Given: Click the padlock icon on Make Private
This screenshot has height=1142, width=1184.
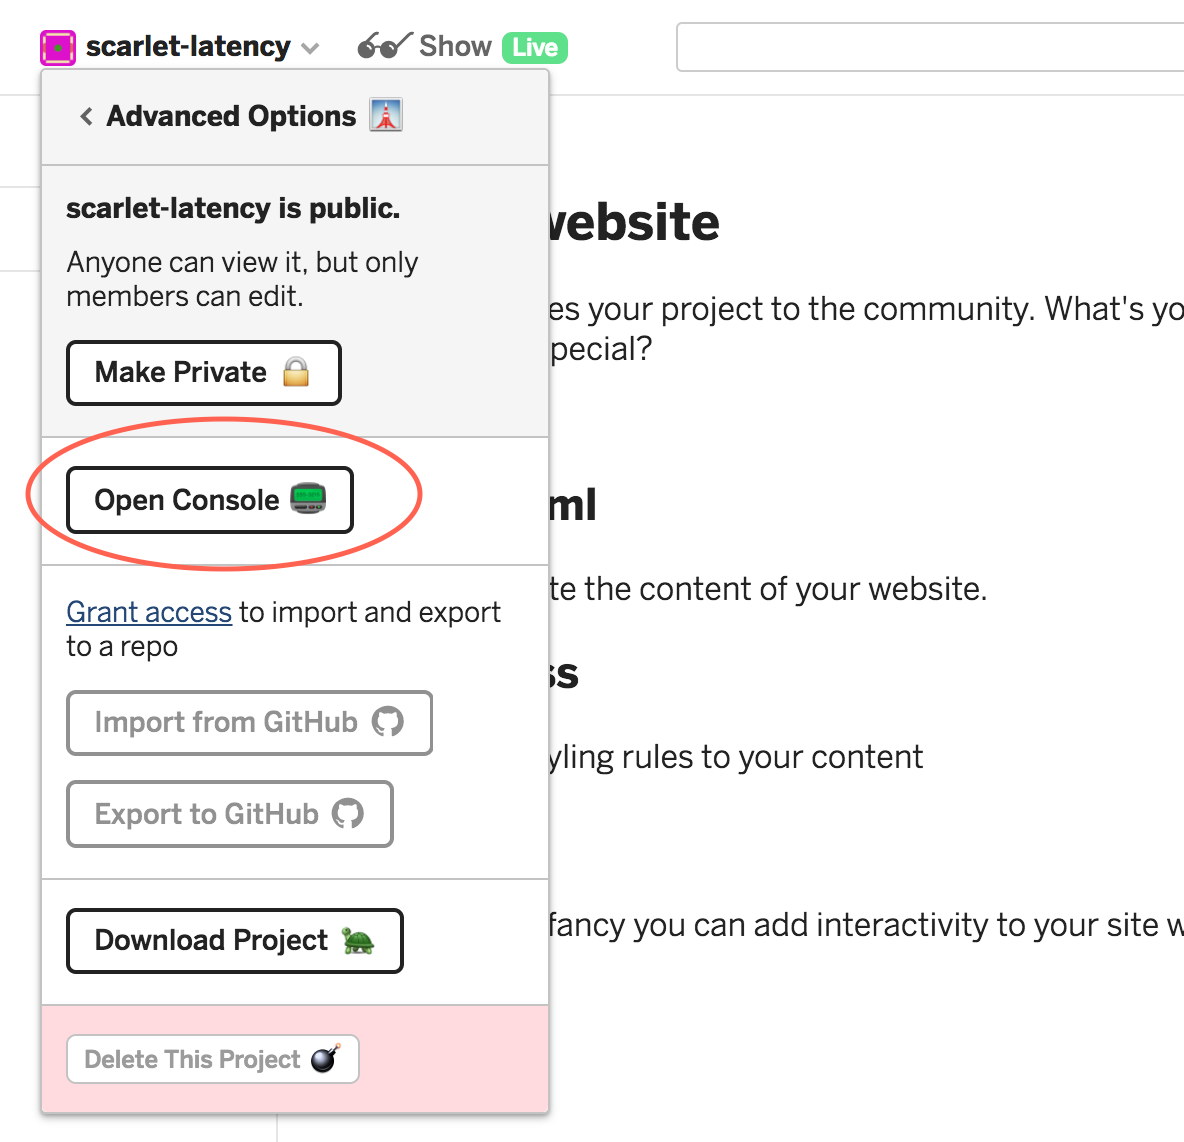Looking at the screenshot, I should point(296,372).
